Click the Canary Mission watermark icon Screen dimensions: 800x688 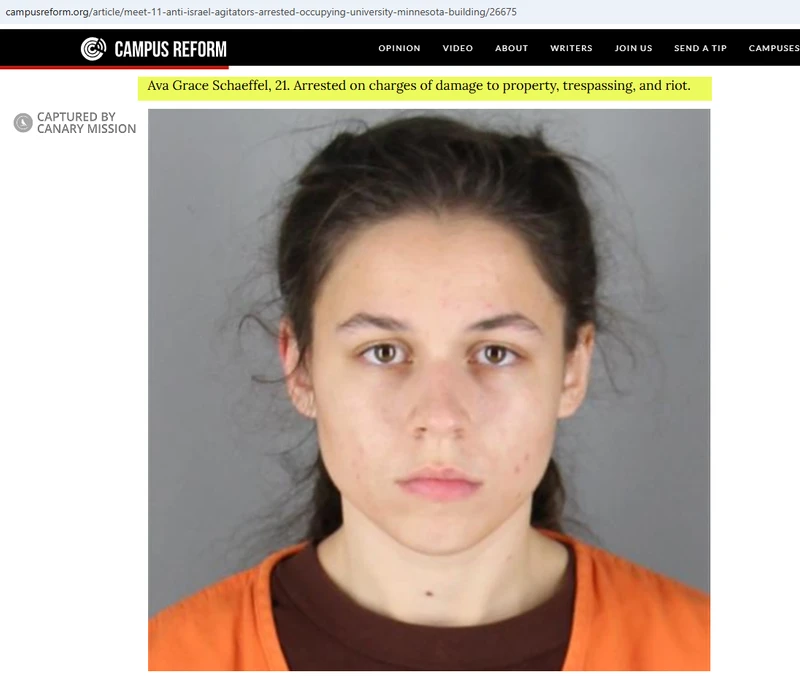point(23,122)
